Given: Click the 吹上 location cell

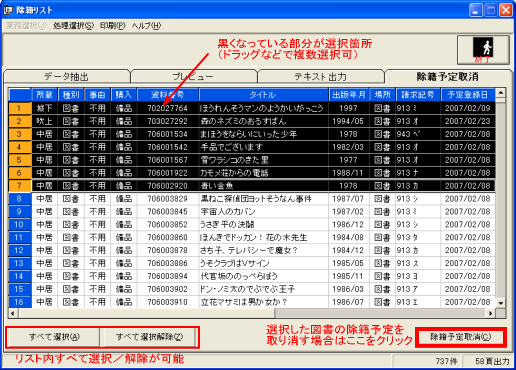Looking at the screenshot, I should 45,121.
